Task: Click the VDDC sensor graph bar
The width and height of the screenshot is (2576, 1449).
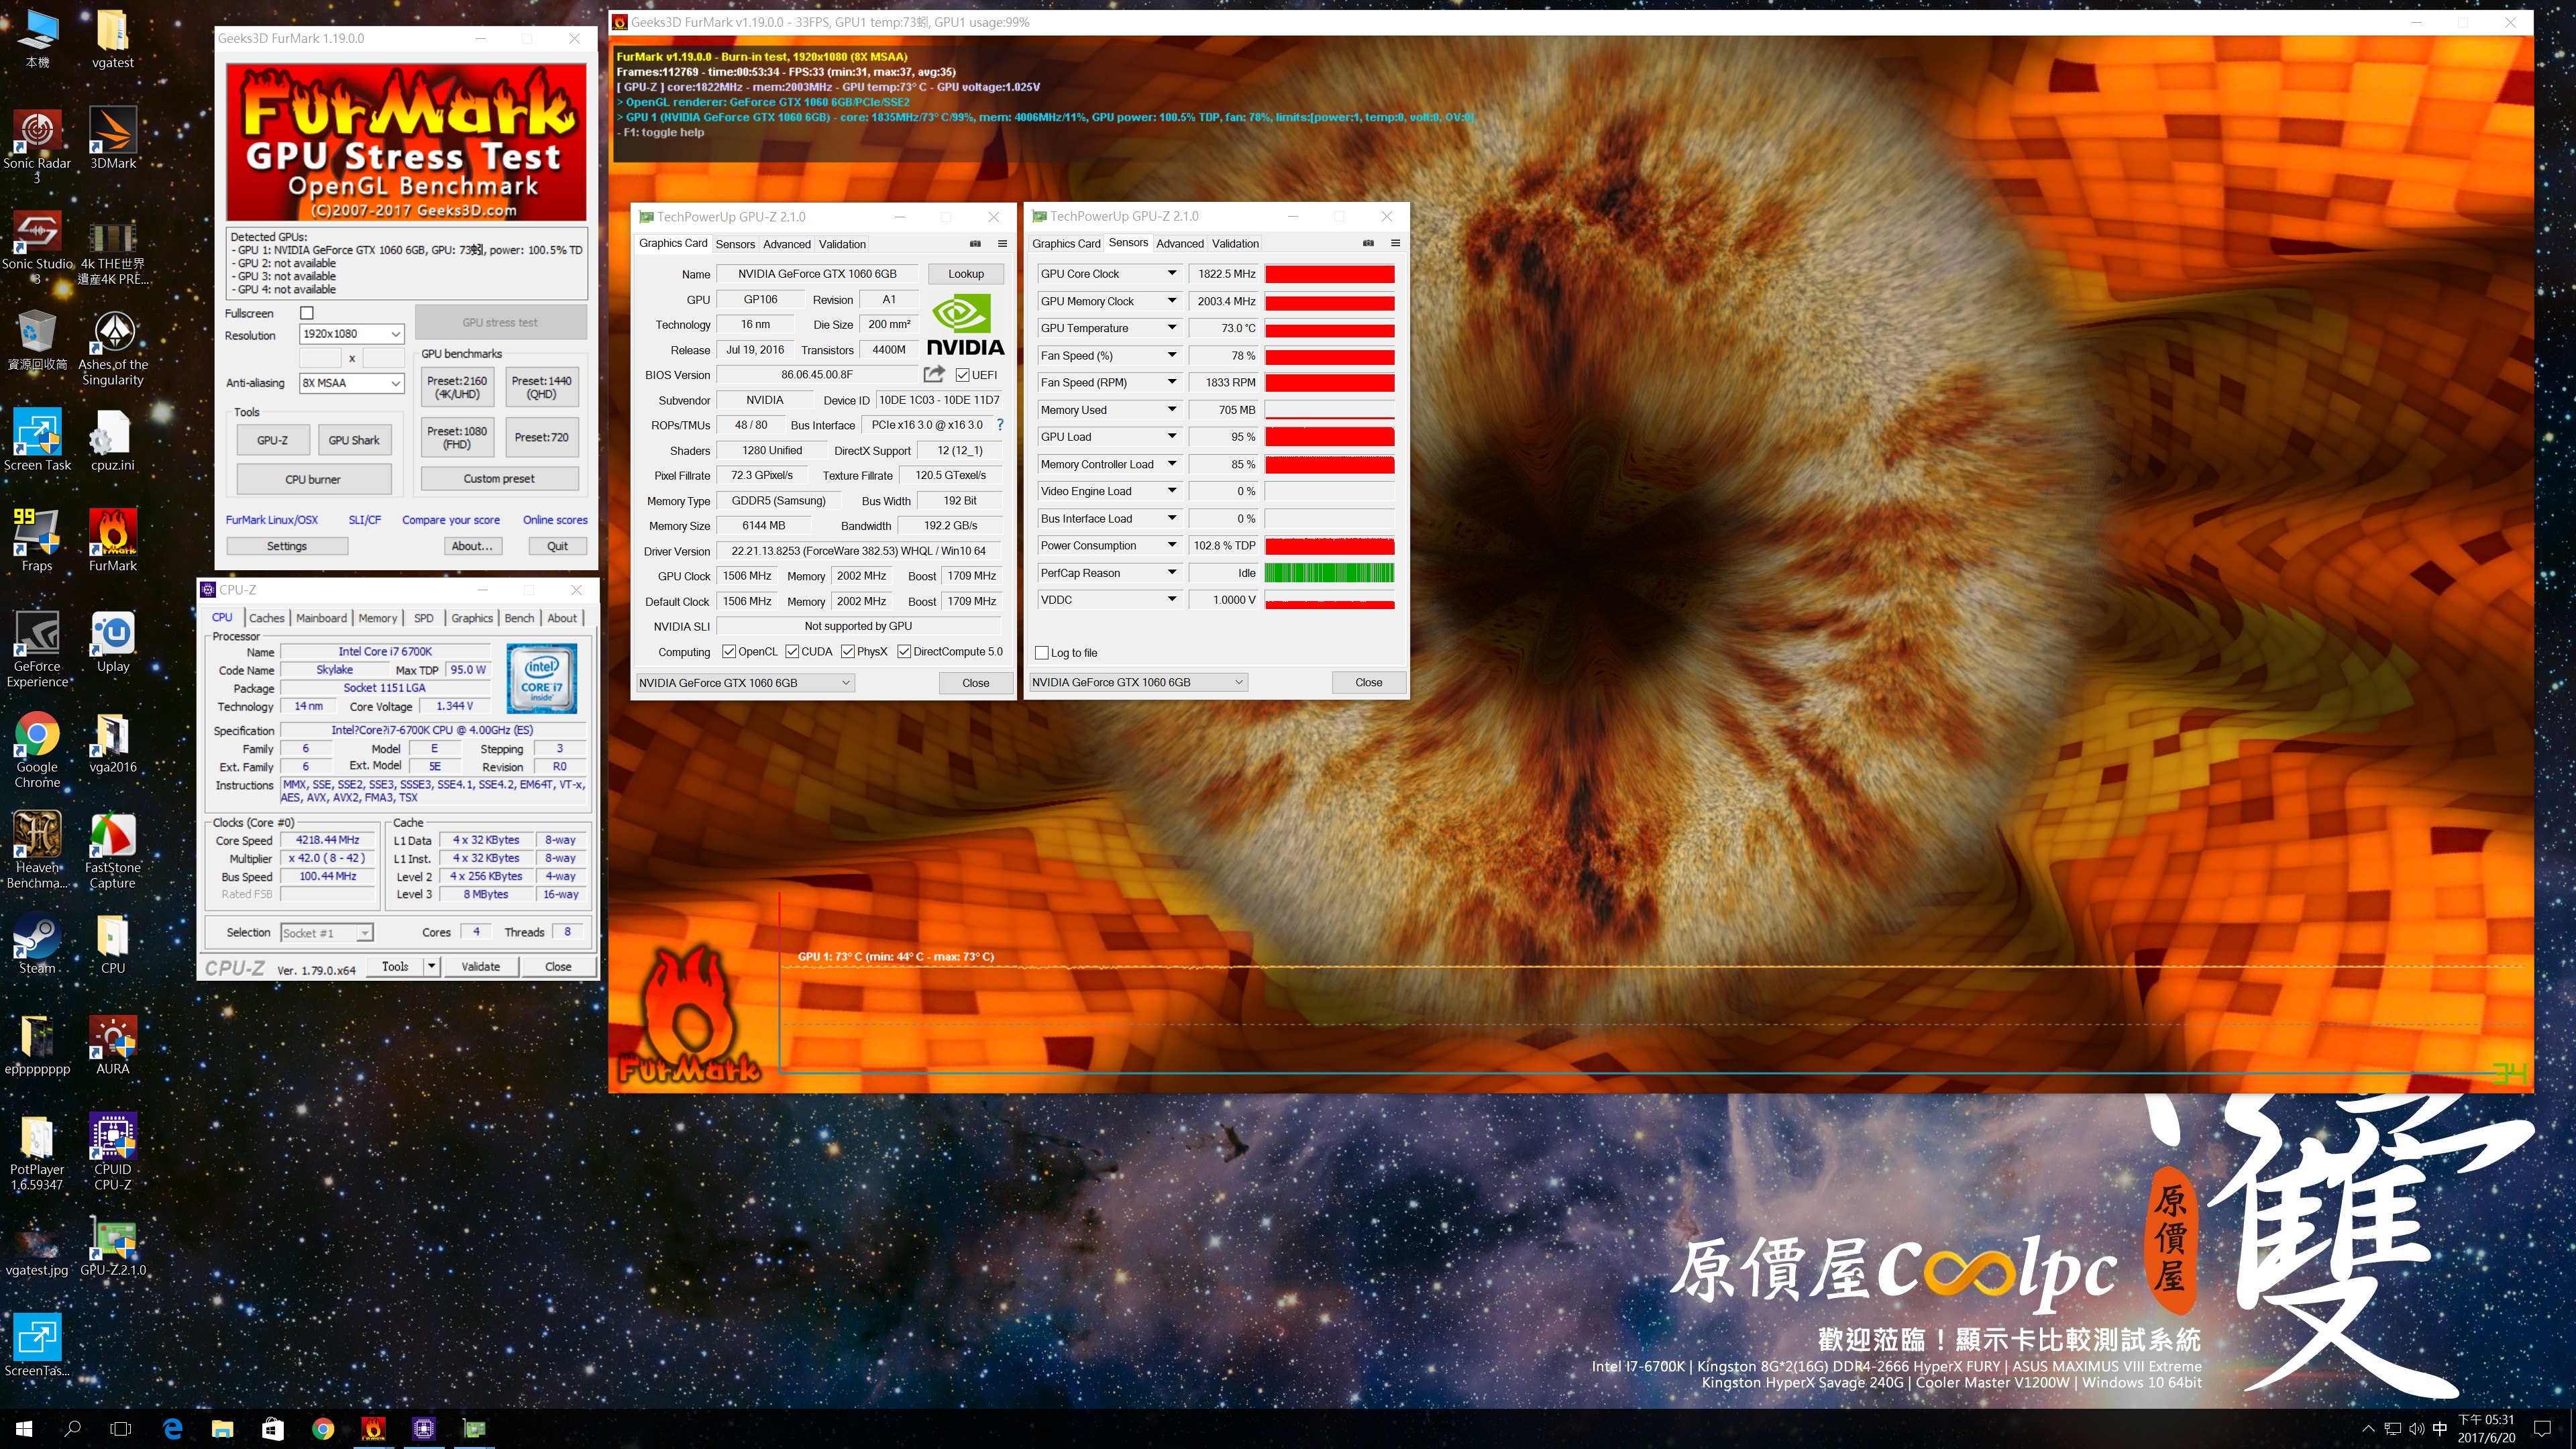Action: click(1329, 600)
